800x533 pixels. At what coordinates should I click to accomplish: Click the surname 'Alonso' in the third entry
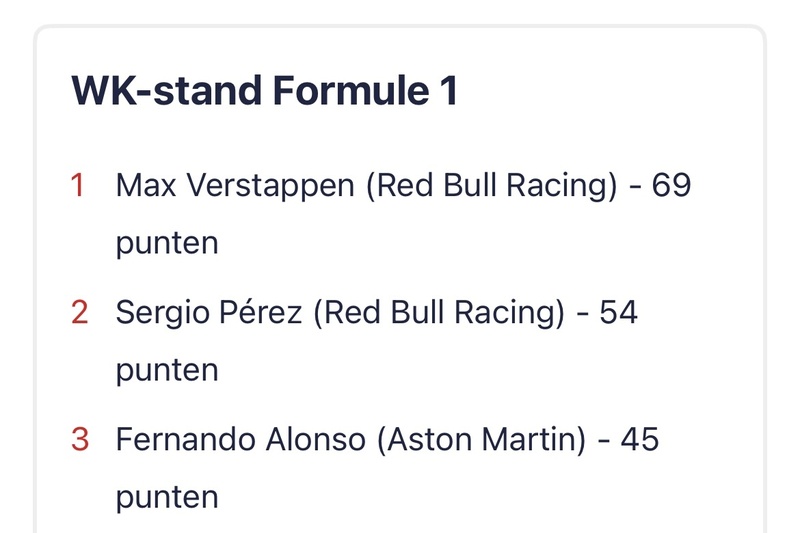pyautogui.click(x=316, y=439)
